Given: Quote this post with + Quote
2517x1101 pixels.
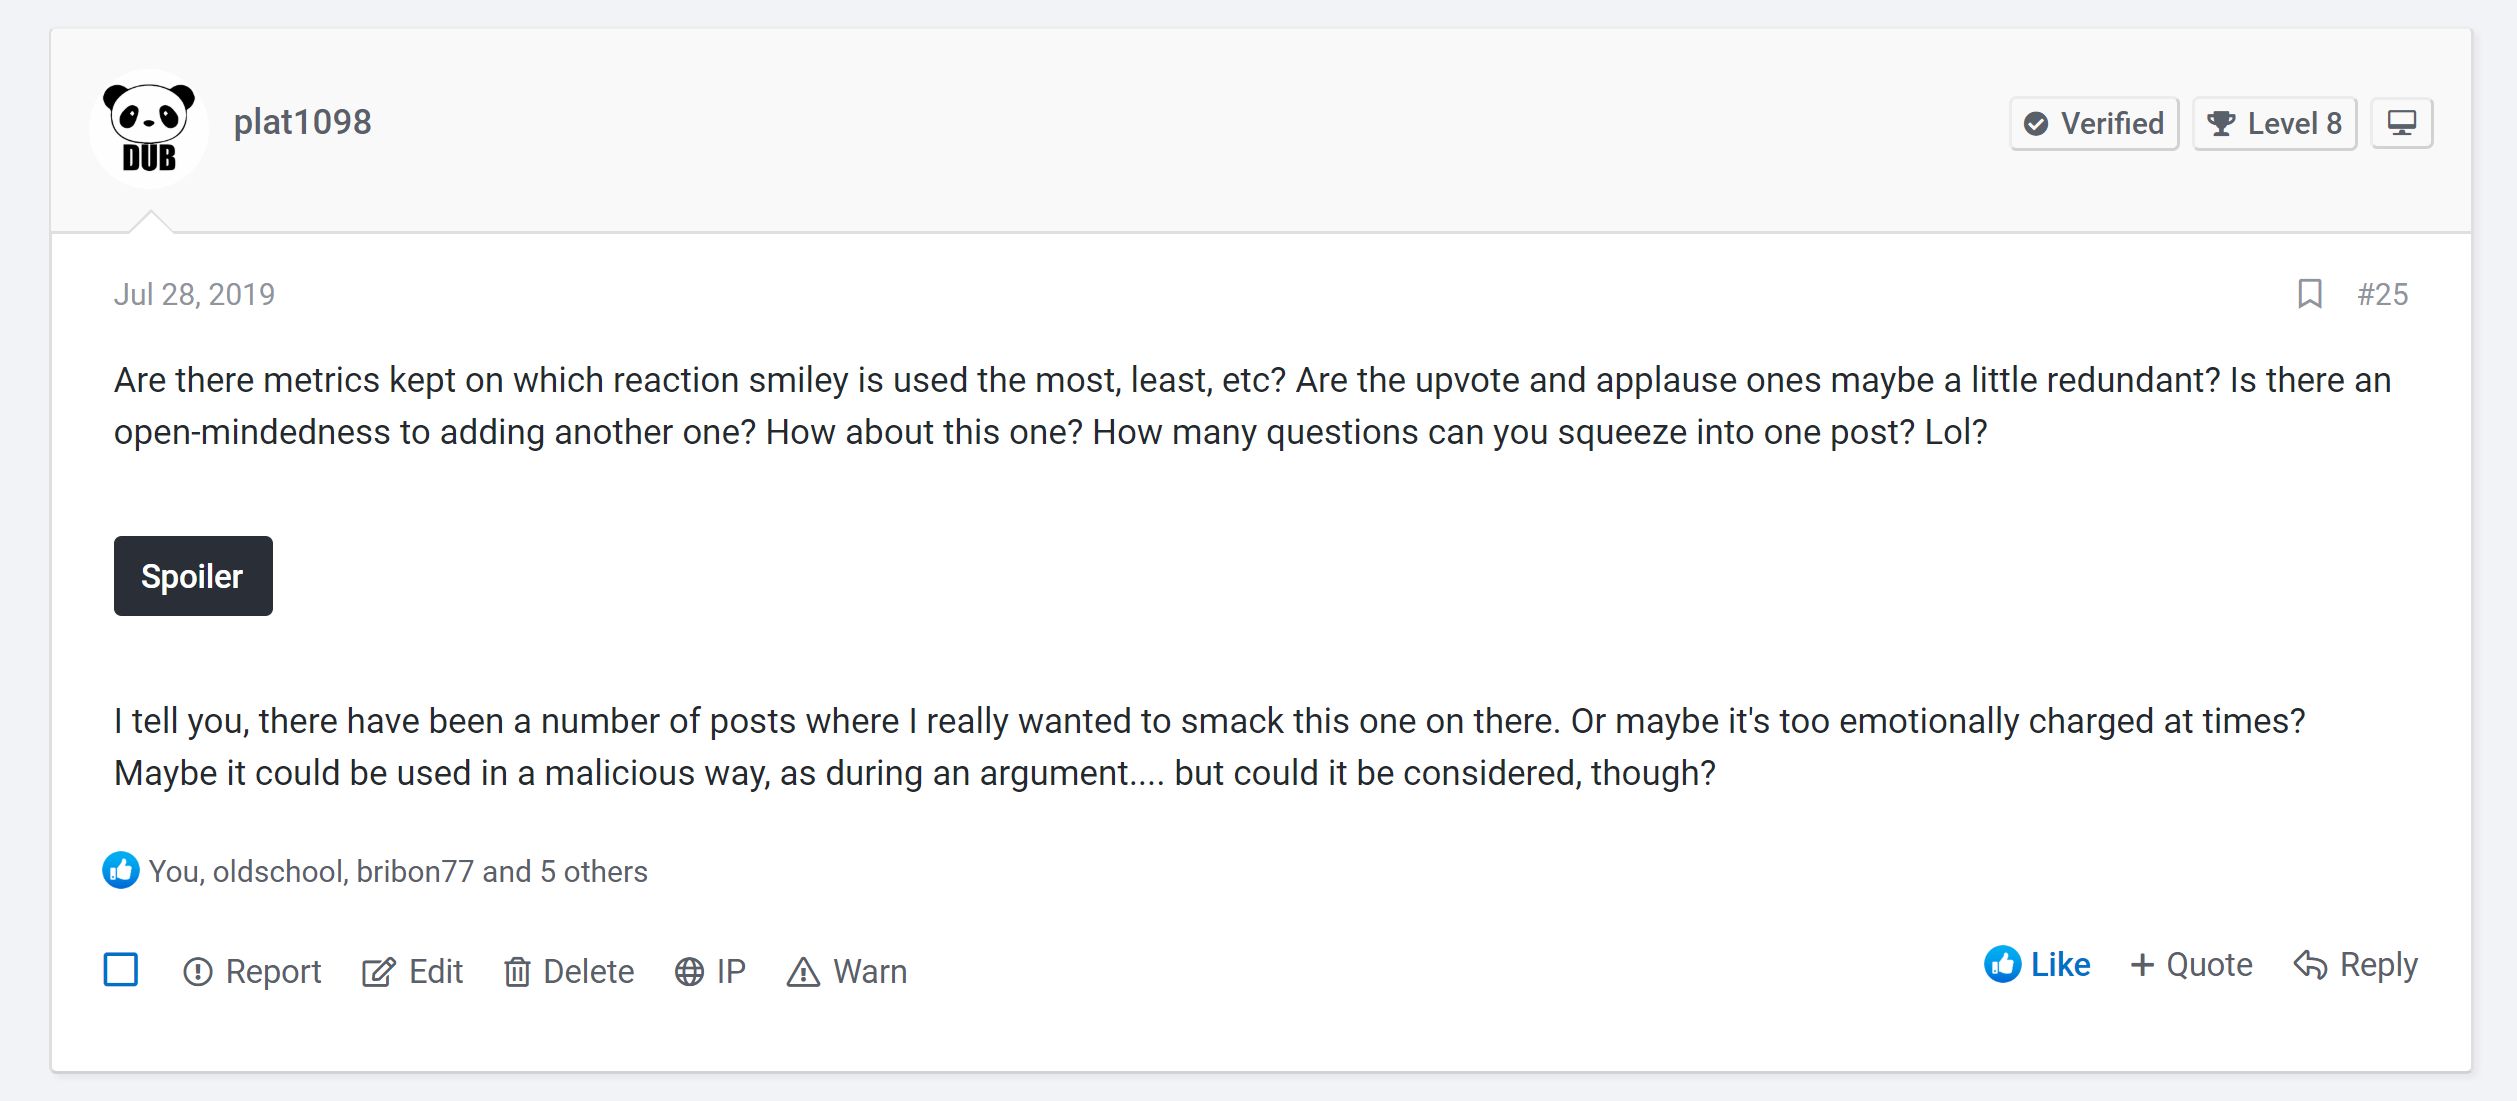Looking at the screenshot, I should coord(2191,965).
